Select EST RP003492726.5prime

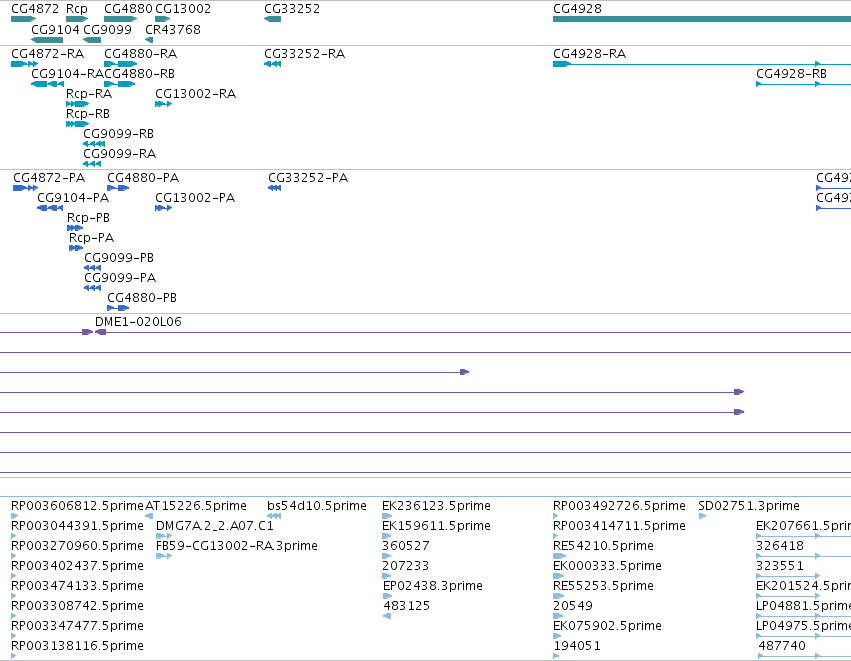tap(619, 506)
